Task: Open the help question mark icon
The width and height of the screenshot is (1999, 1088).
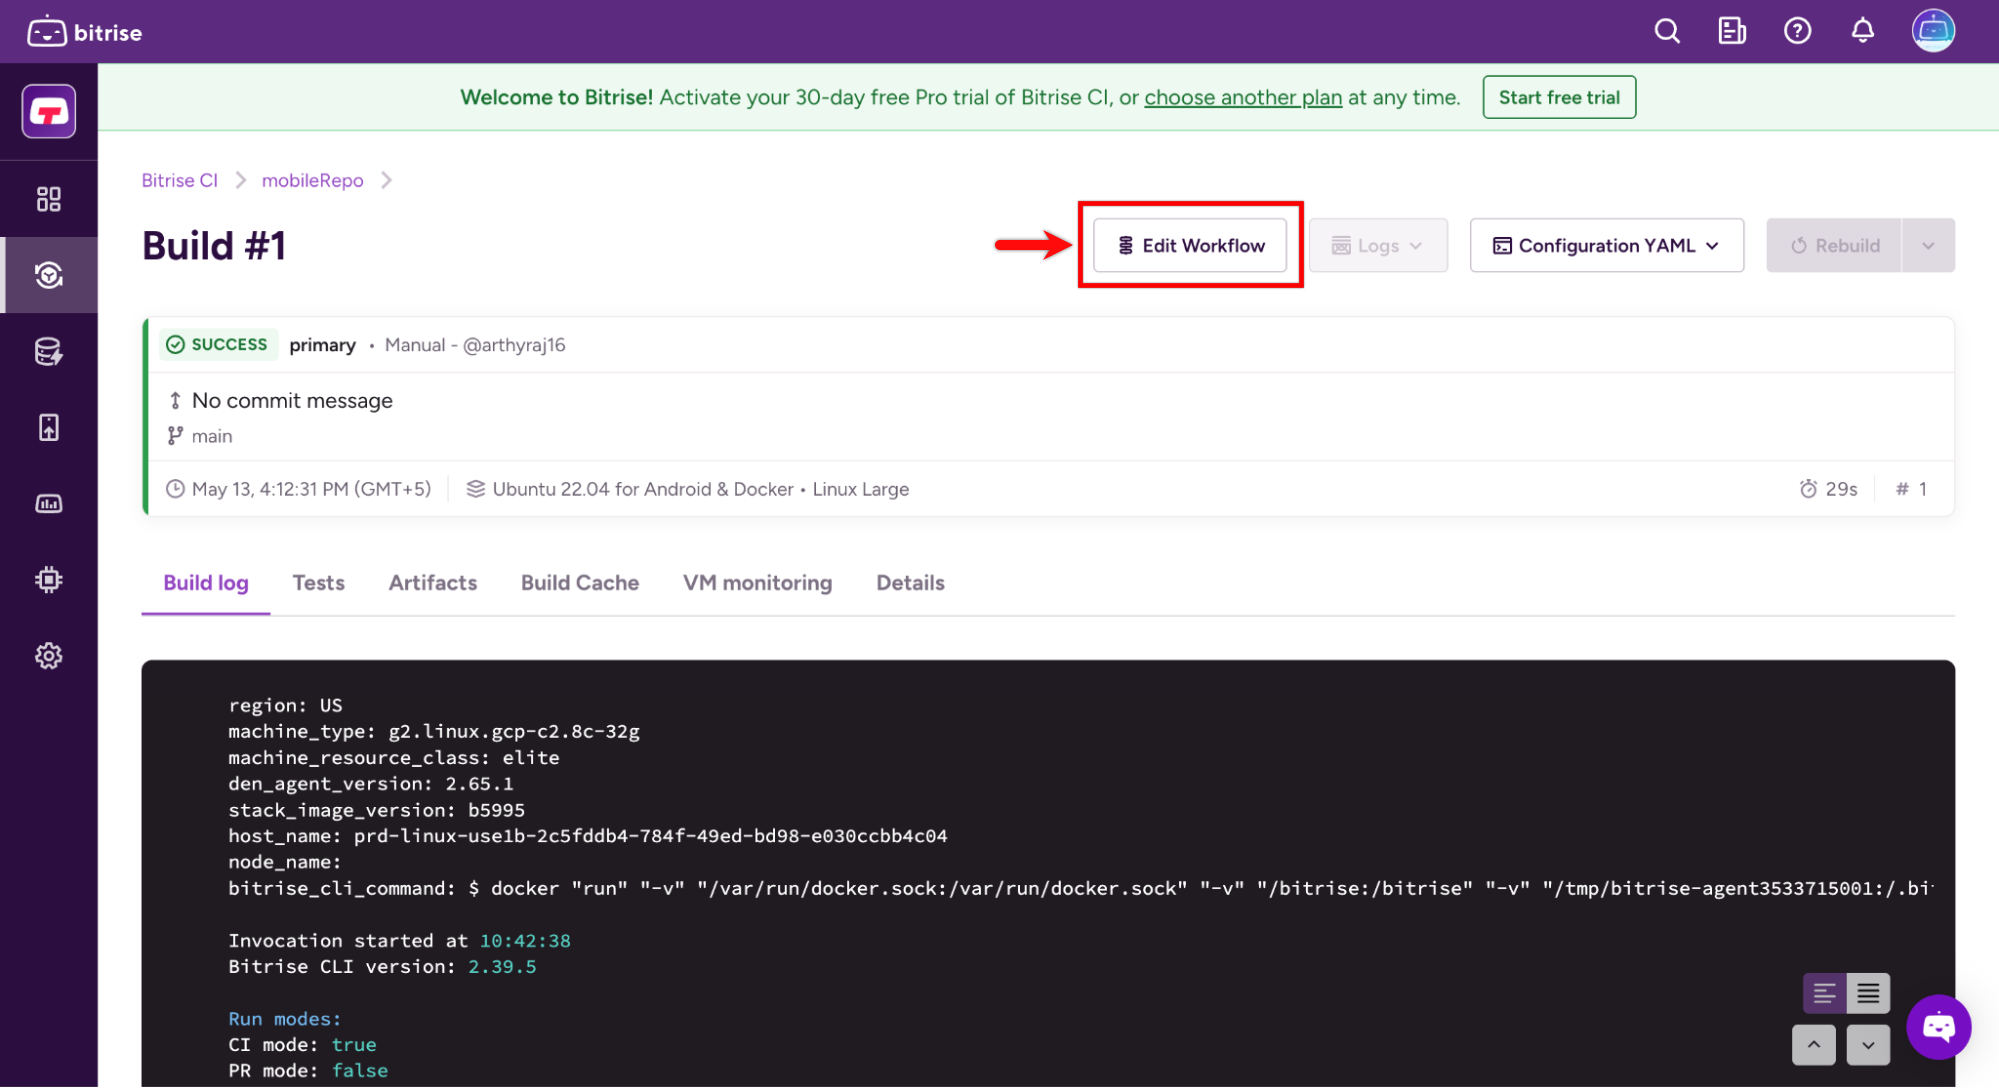Action: coord(1797,31)
